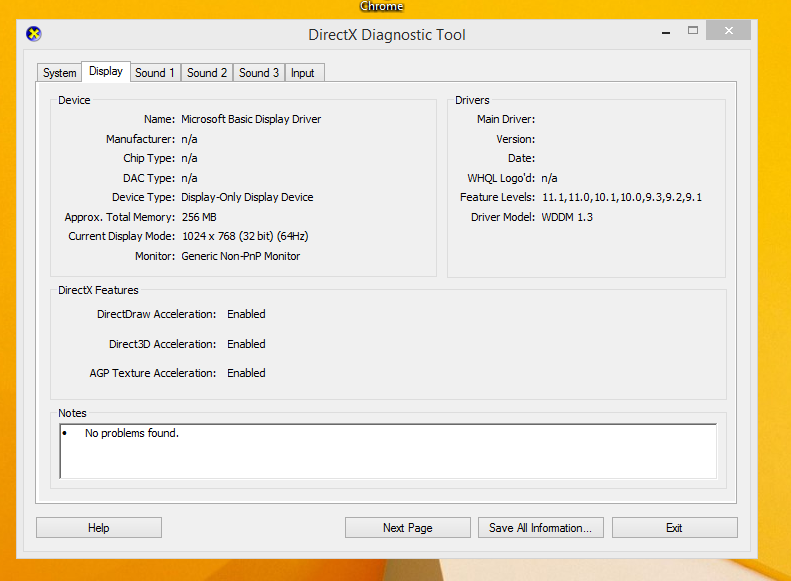Click the 'No problems found.' note
791x581 pixels.
coord(132,433)
